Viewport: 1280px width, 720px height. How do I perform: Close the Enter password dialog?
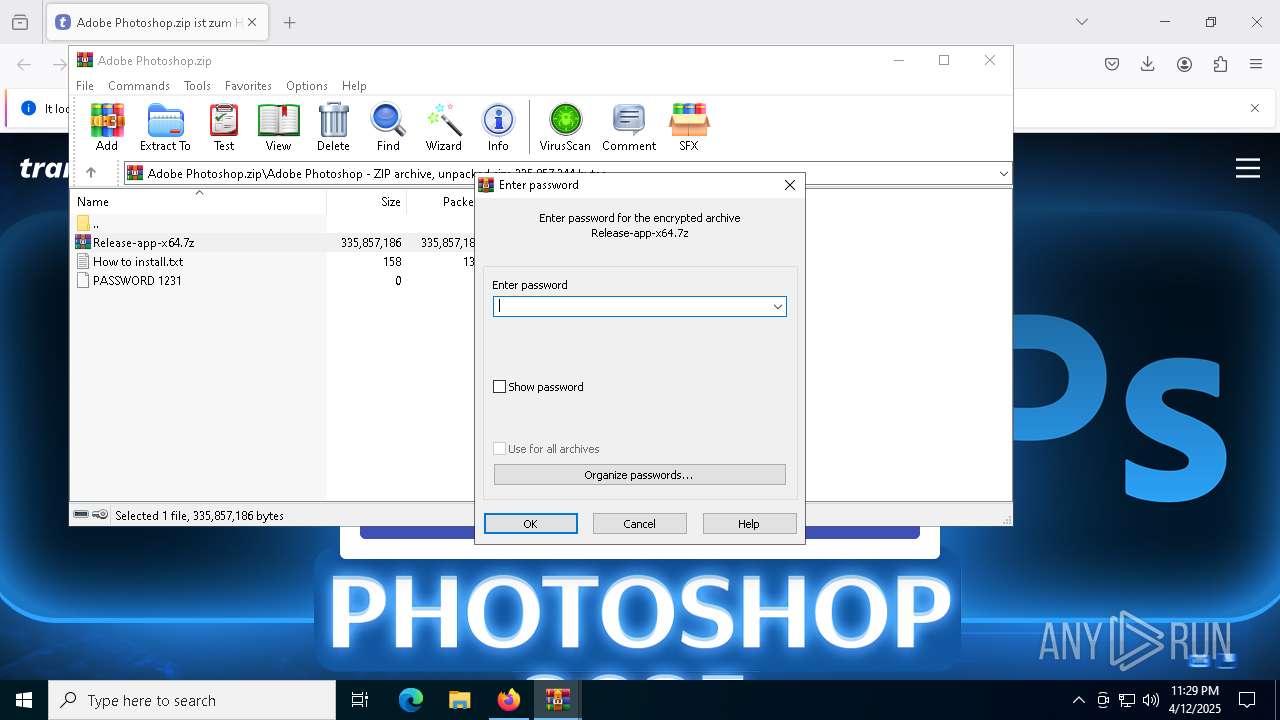pyautogui.click(x=789, y=185)
